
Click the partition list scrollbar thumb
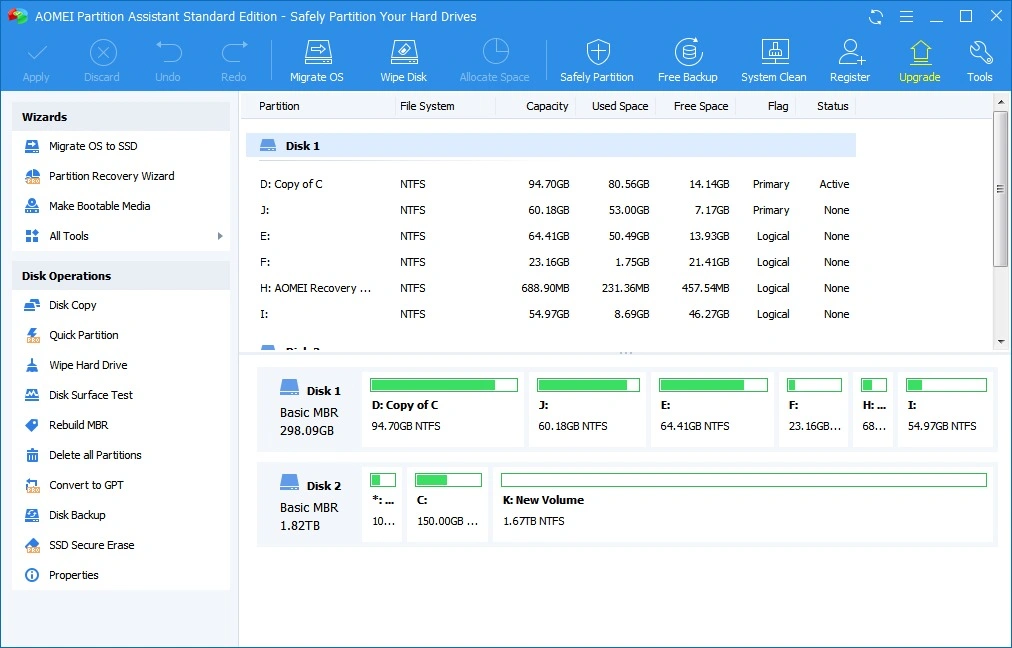click(1000, 188)
